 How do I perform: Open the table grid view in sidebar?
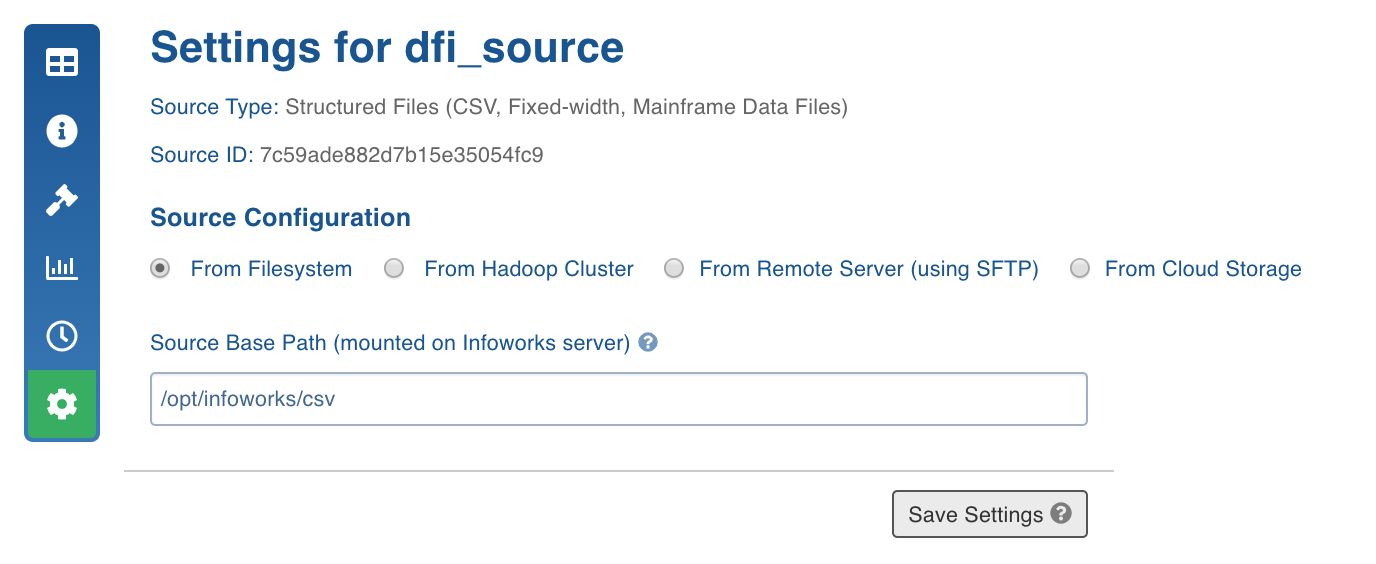pos(62,63)
